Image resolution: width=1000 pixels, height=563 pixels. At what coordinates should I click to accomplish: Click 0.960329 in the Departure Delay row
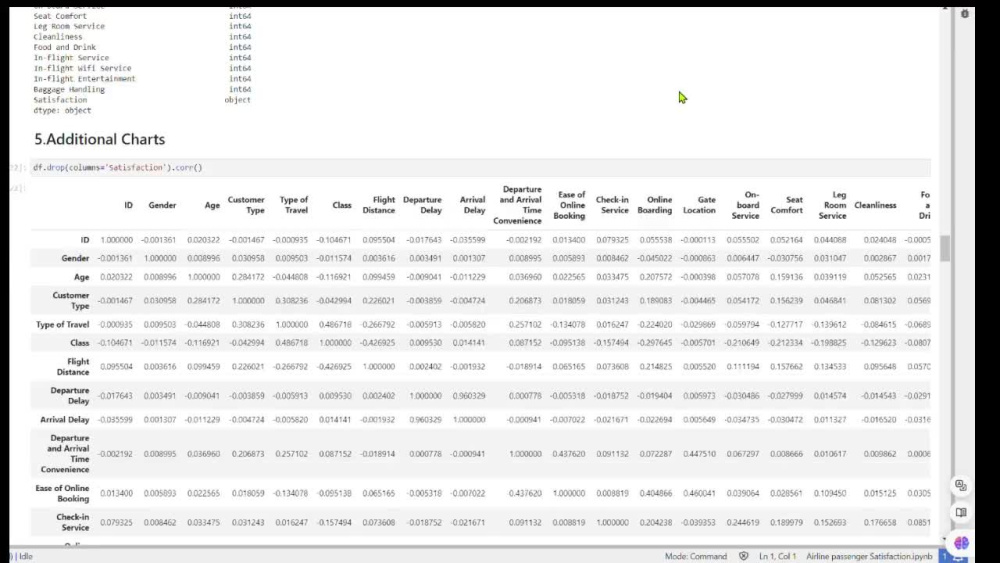pos(468,396)
